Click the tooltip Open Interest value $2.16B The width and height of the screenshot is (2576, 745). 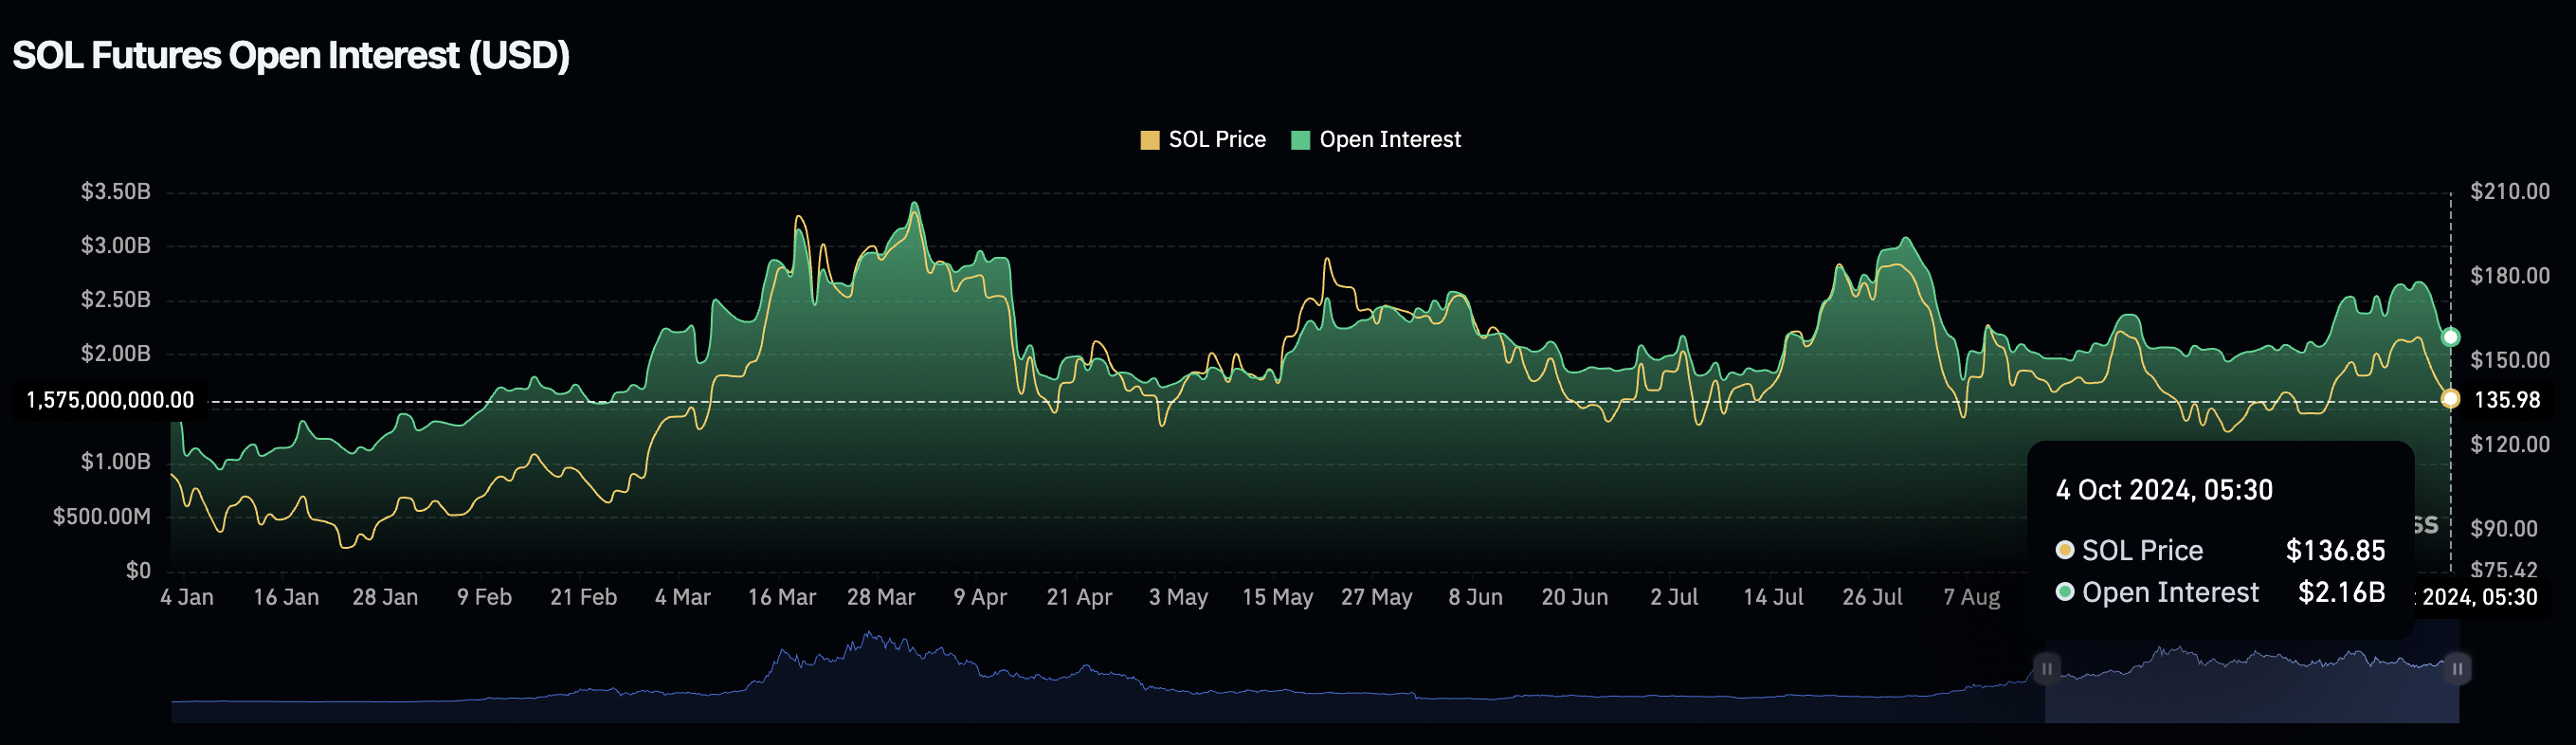click(2341, 592)
